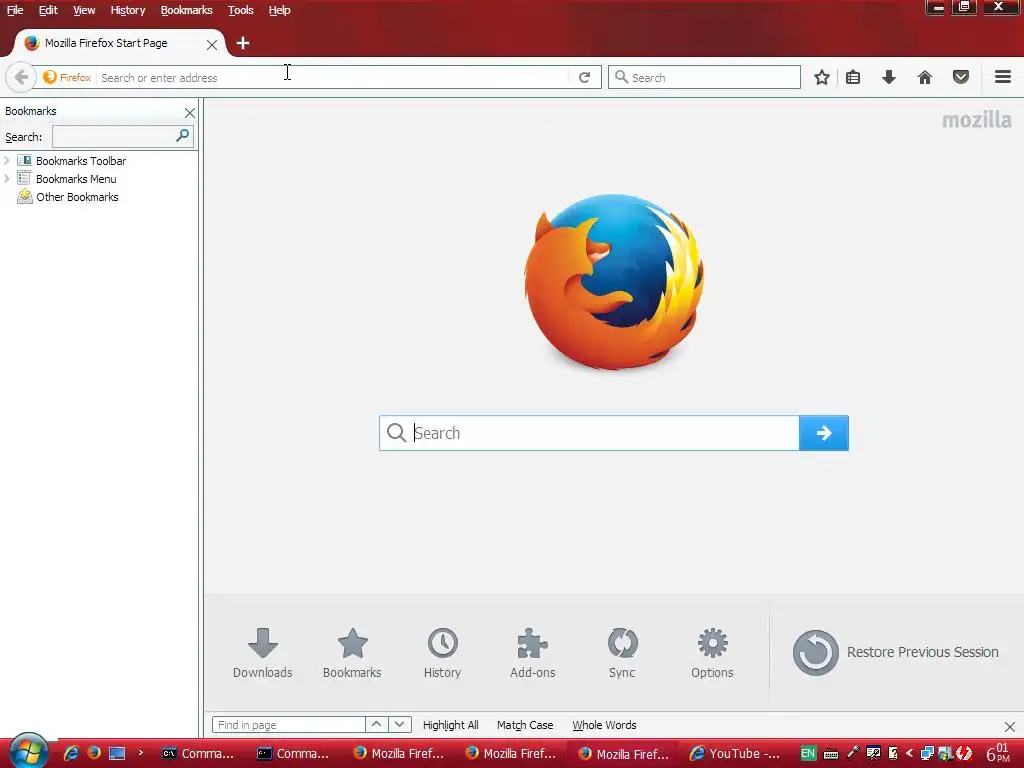Click the sidebar search magnifier icon

(x=183, y=136)
